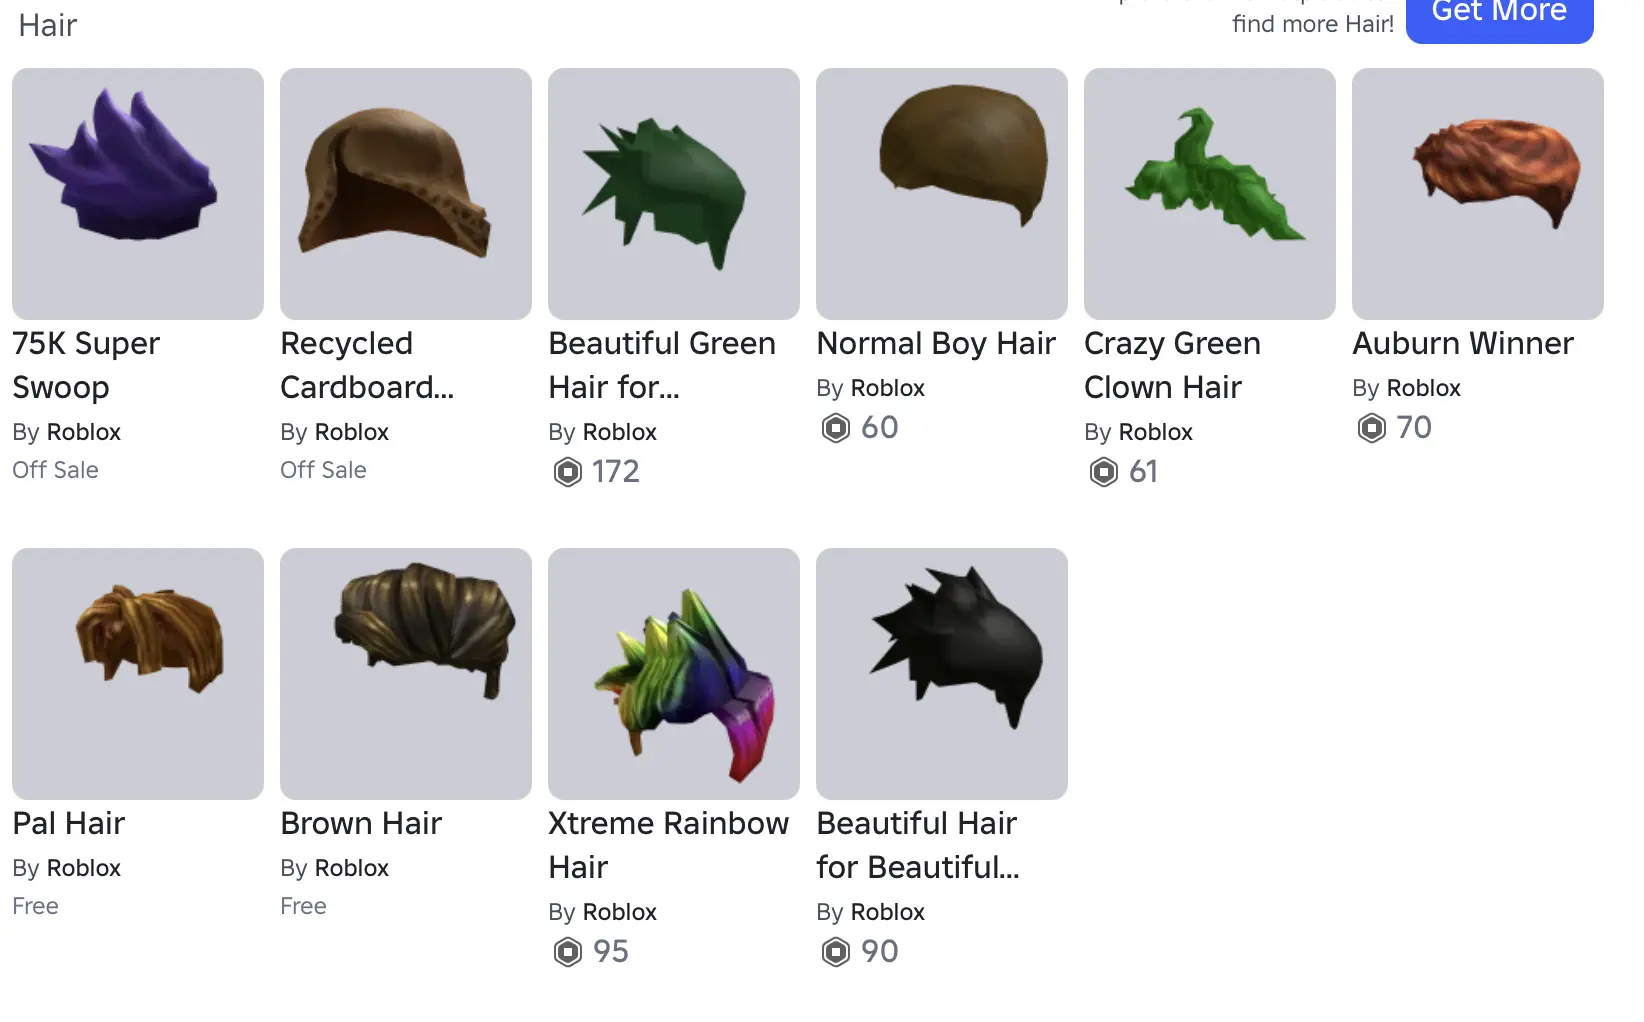The image size is (1644, 1022).
Task: Click the Pal Hair thumbnail
Action: 138,674
